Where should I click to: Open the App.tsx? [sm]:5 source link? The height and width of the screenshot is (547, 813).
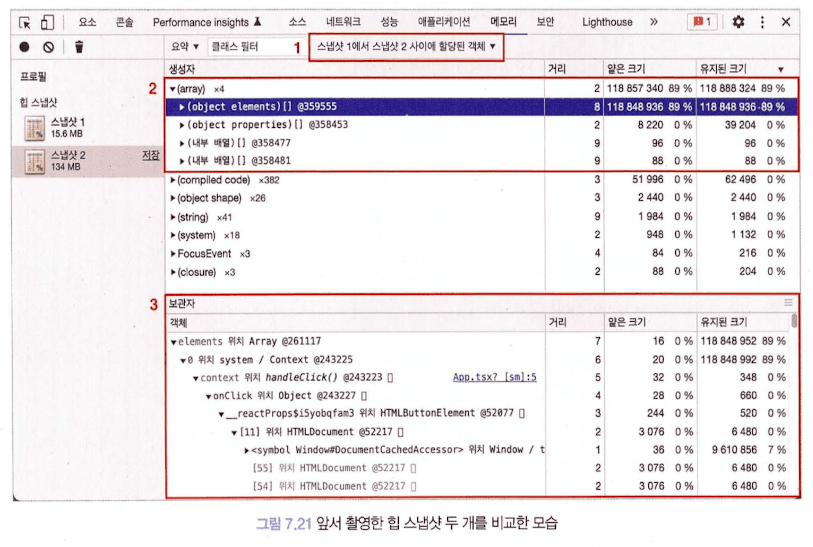click(495, 377)
